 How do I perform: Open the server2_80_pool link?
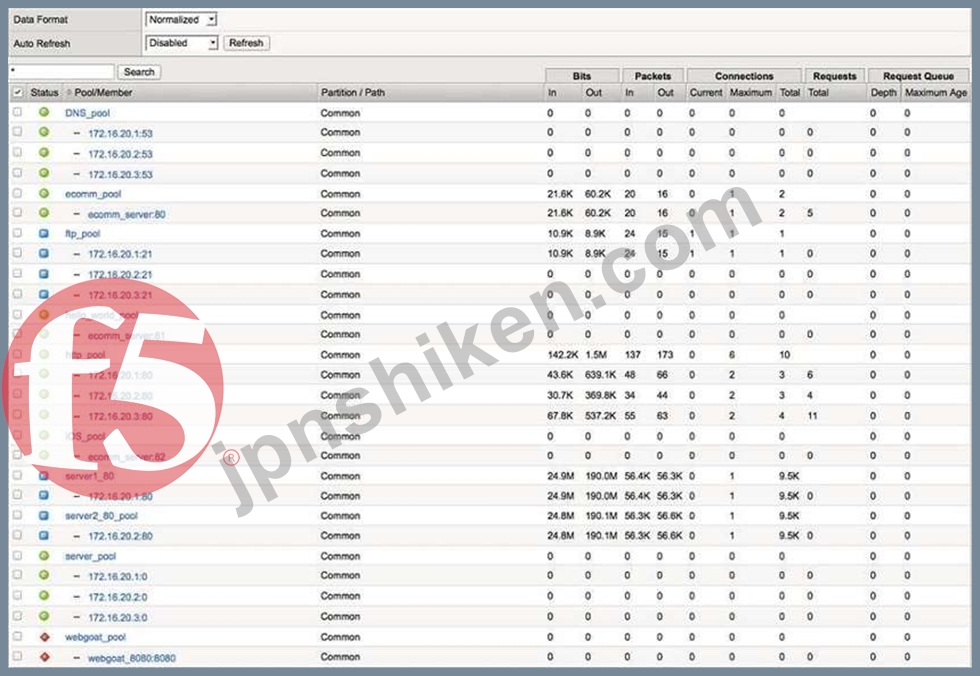tap(101, 516)
